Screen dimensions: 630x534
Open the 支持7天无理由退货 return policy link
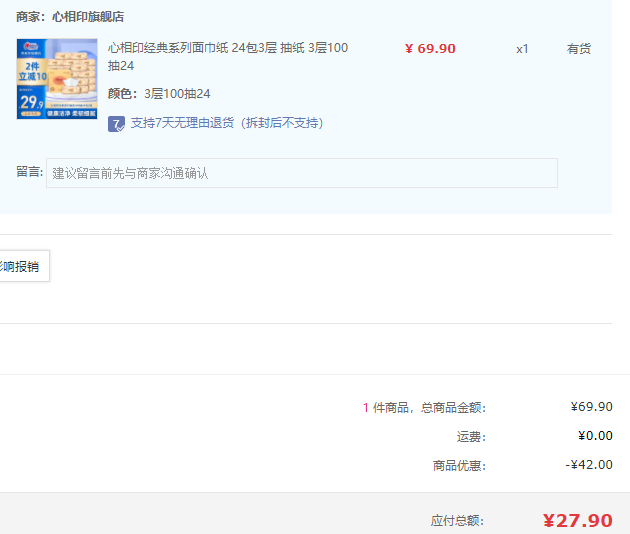pos(227,123)
